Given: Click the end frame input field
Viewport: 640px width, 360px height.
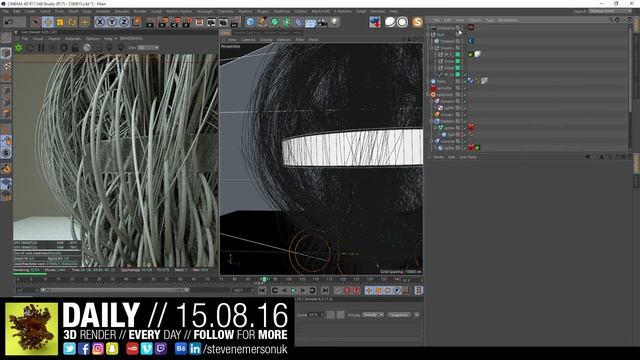Looking at the screenshot, I should click(x=243, y=290).
